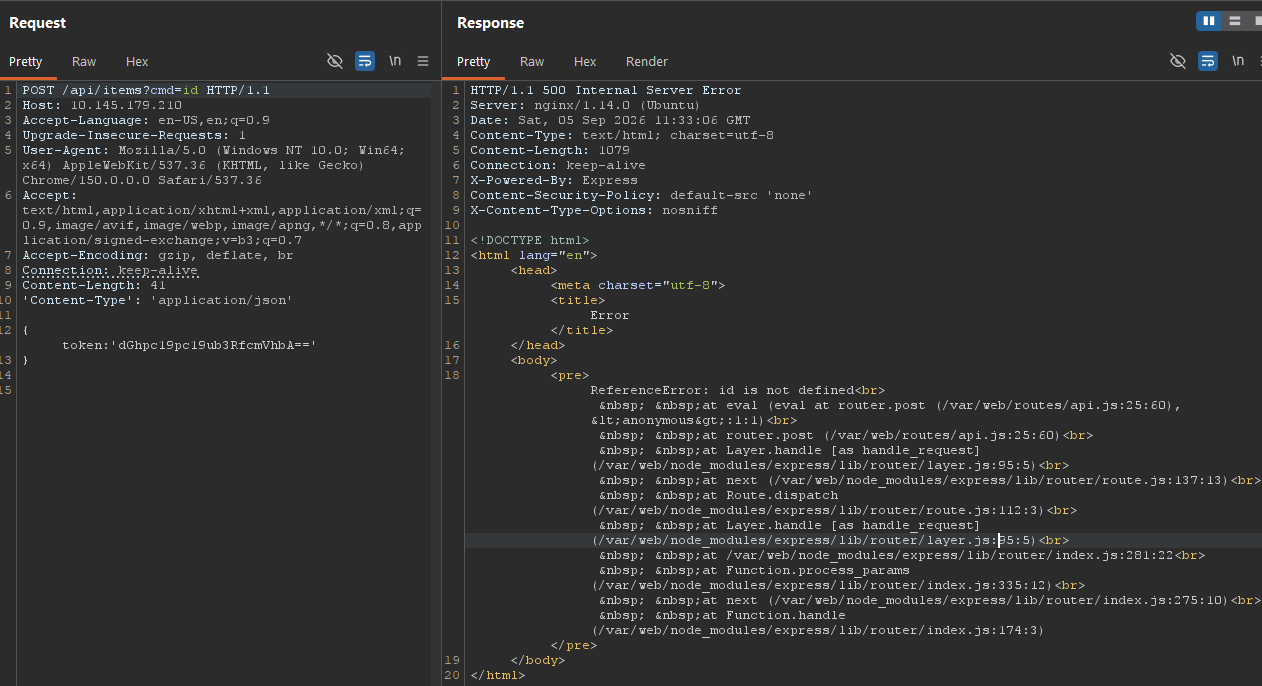Switch to Response Pretty tab

click(x=474, y=61)
